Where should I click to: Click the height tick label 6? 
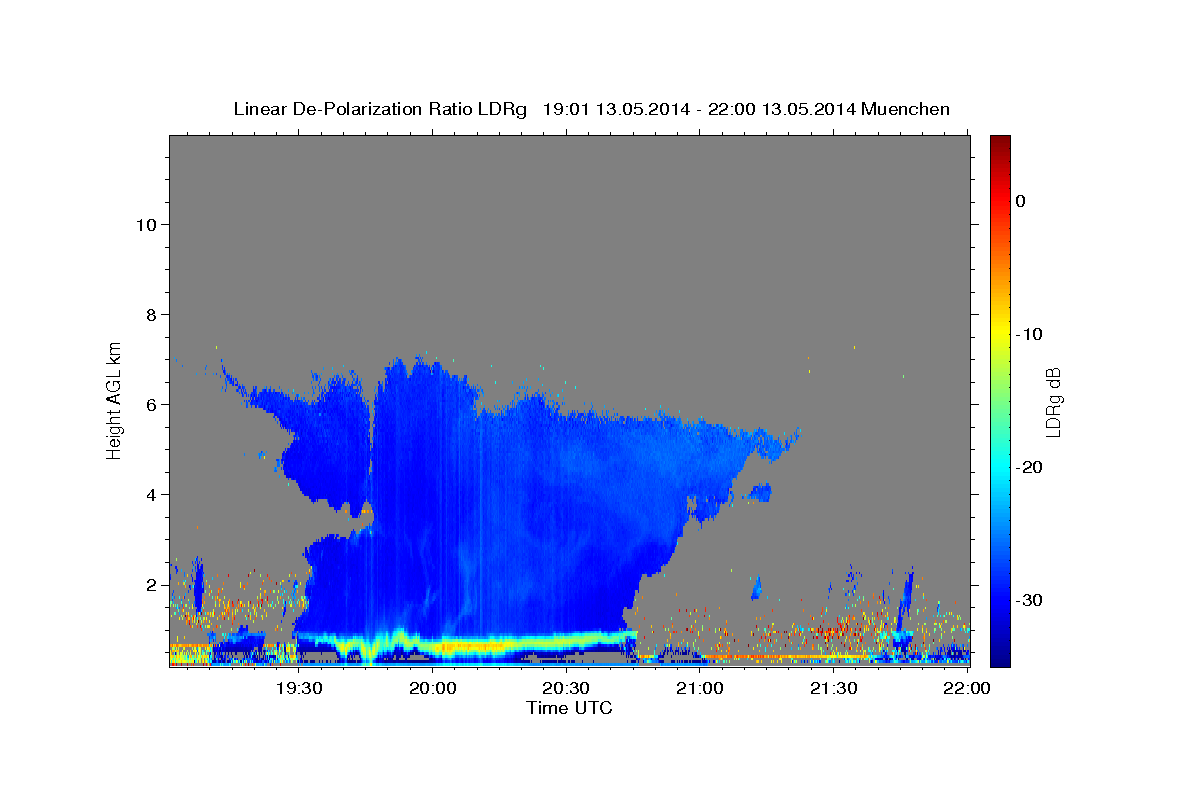click(152, 404)
